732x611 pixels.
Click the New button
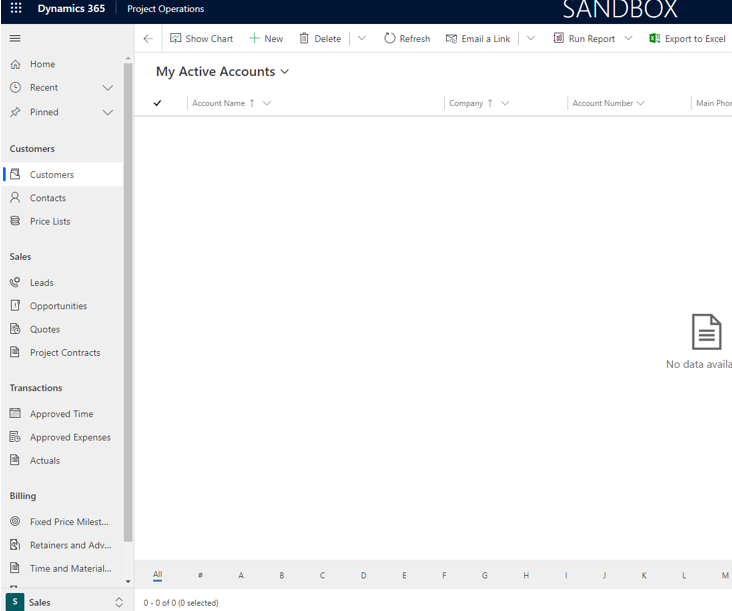click(266, 39)
